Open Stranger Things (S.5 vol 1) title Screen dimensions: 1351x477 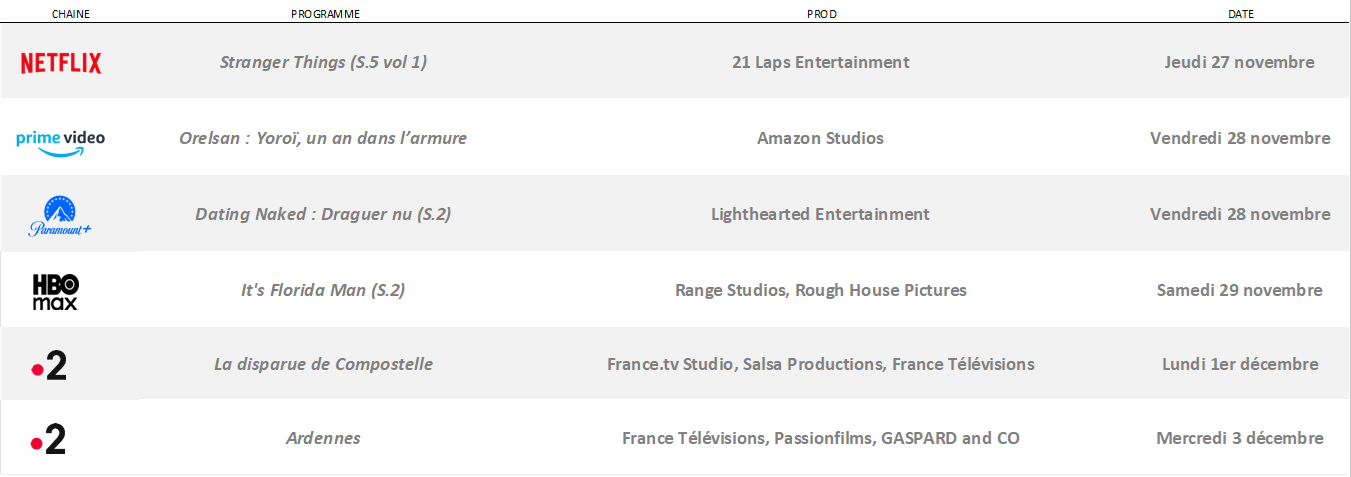[323, 62]
